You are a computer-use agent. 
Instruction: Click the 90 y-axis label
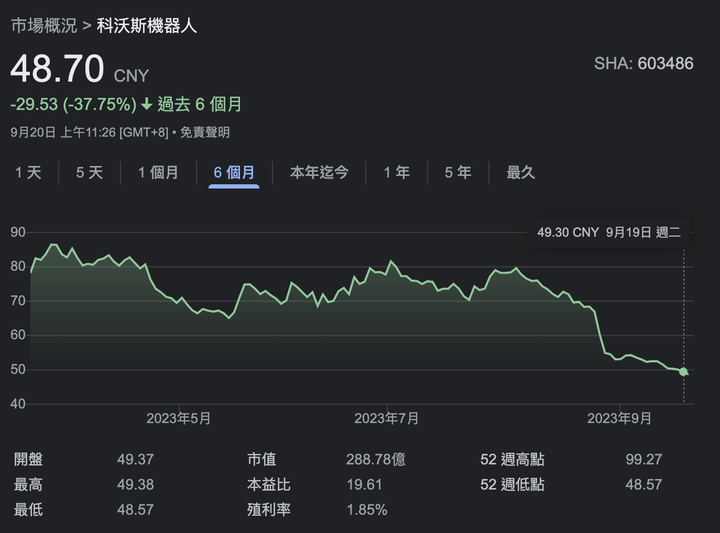tap(18, 232)
